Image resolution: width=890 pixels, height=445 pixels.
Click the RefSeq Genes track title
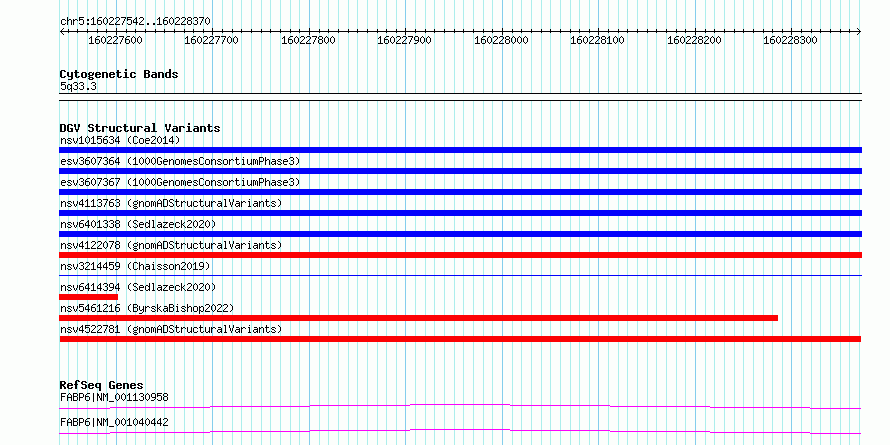101,385
